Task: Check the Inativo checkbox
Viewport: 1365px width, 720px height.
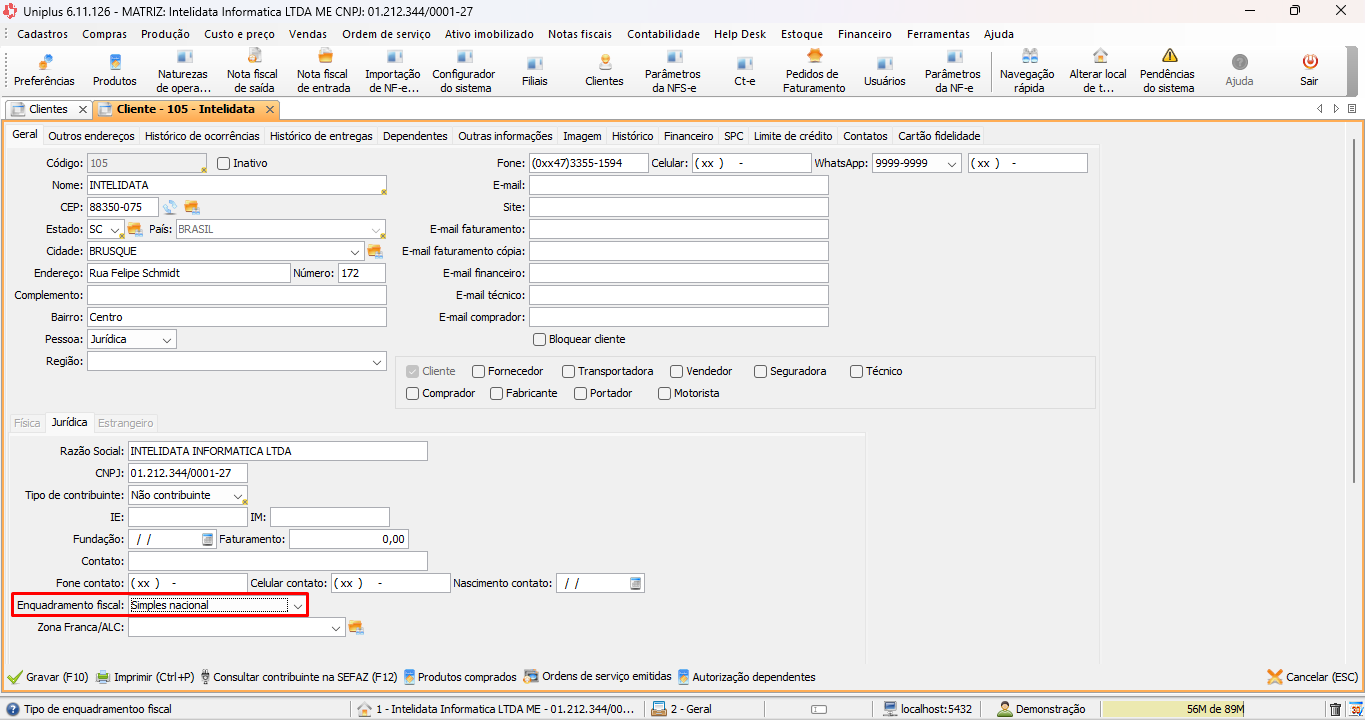Action: (224, 163)
